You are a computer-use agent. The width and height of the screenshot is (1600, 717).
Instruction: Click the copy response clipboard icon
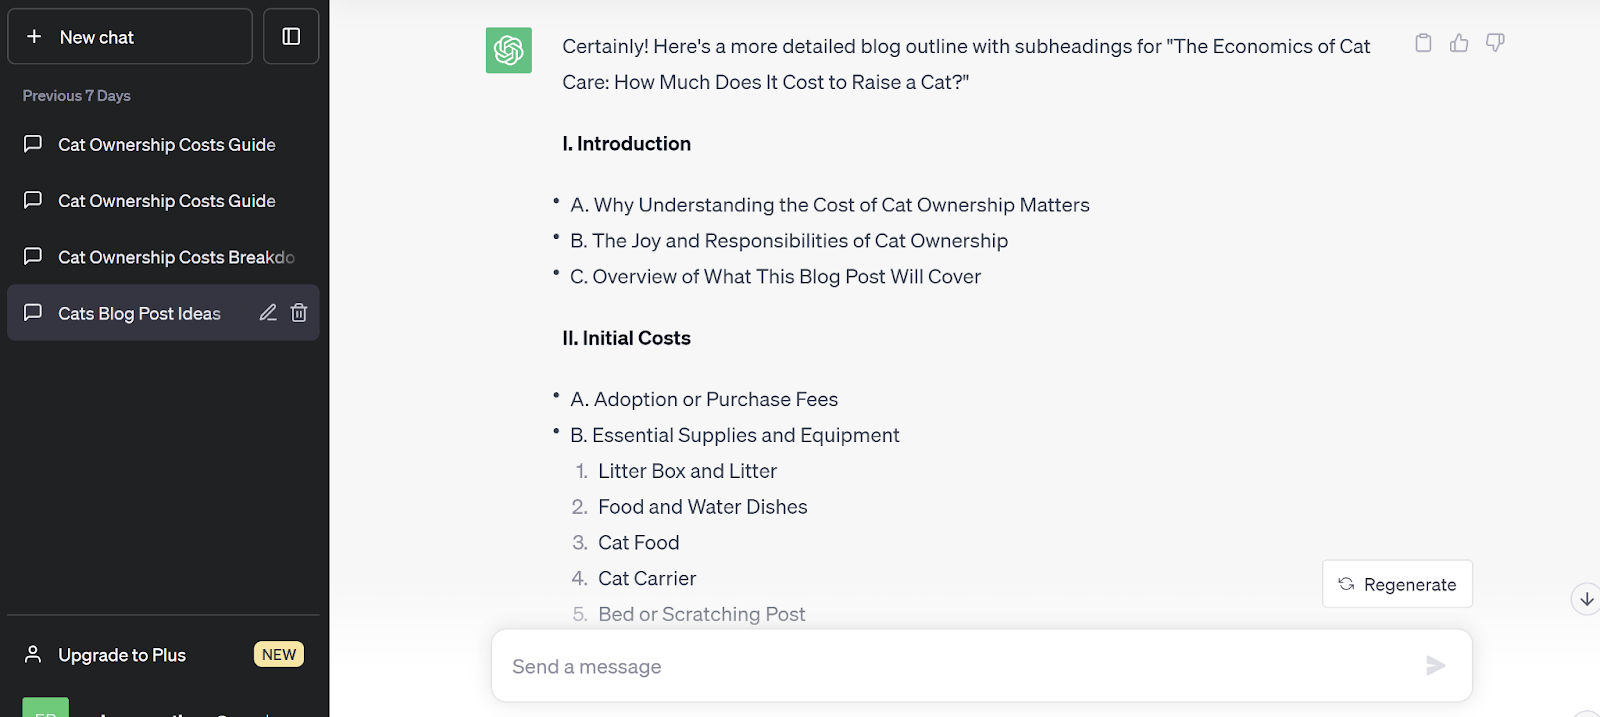(1423, 43)
